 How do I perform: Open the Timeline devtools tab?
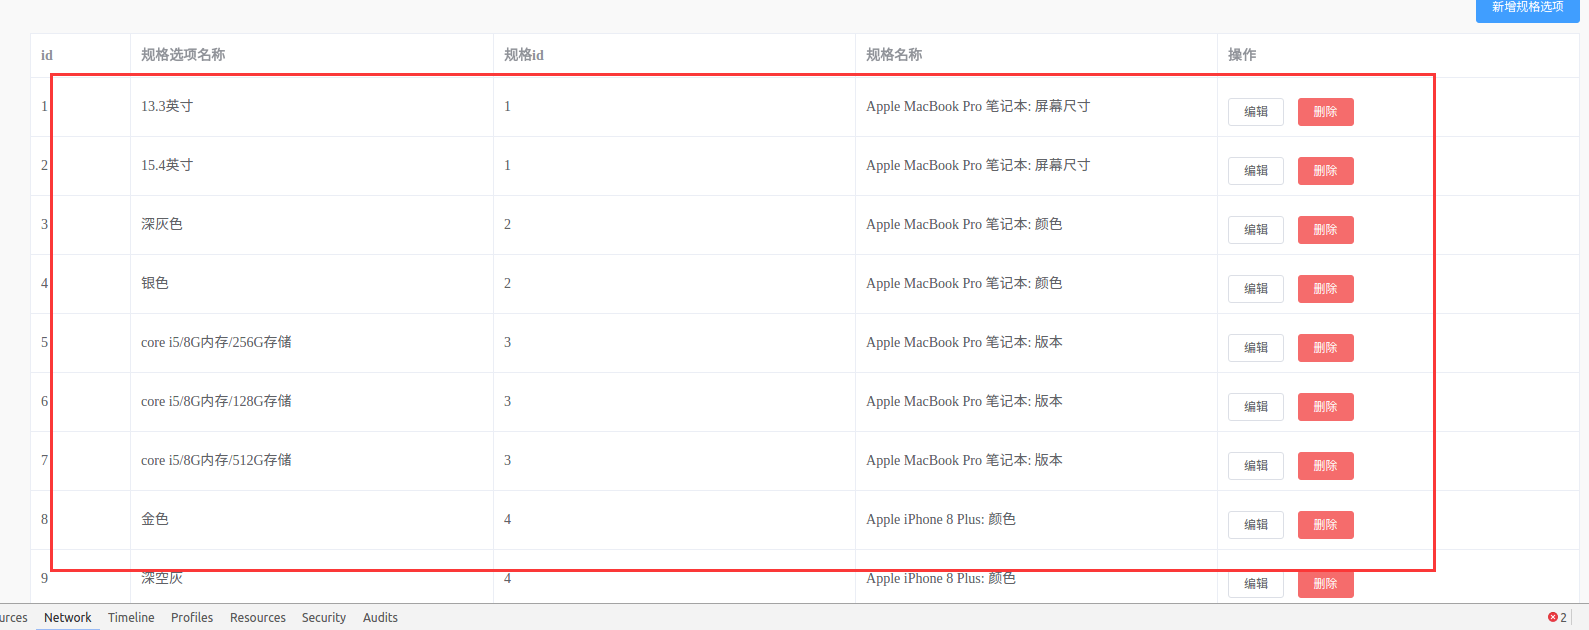pyautogui.click(x=131, y=618)
